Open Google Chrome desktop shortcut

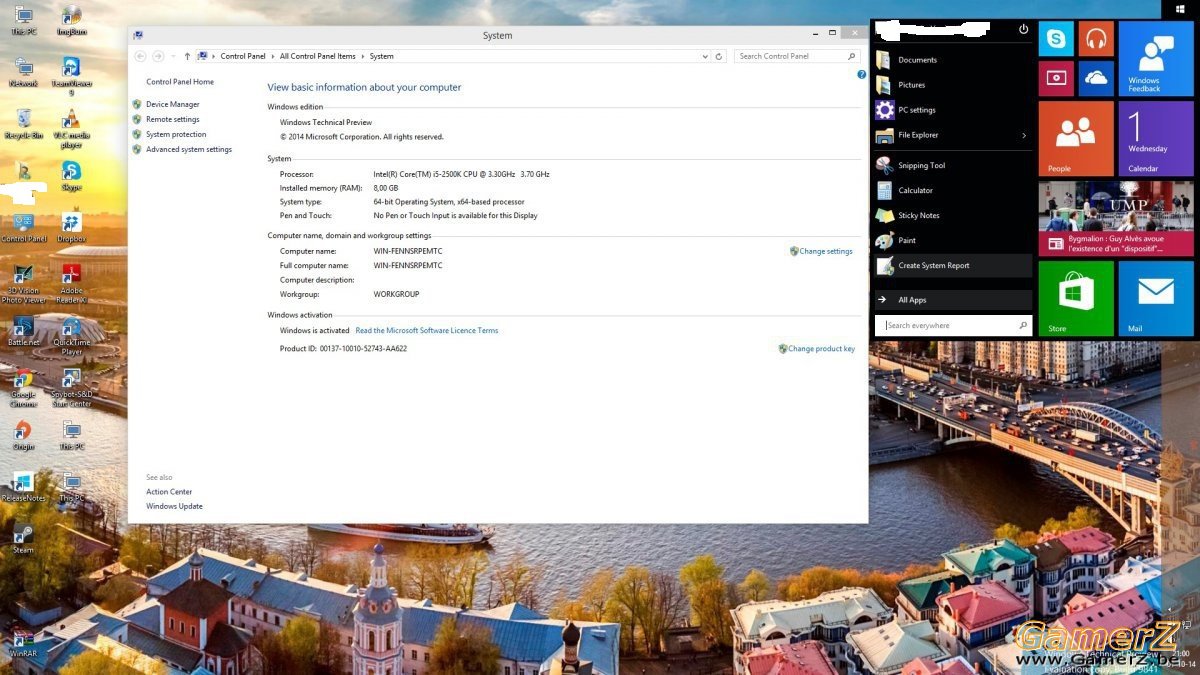point(23,387)
